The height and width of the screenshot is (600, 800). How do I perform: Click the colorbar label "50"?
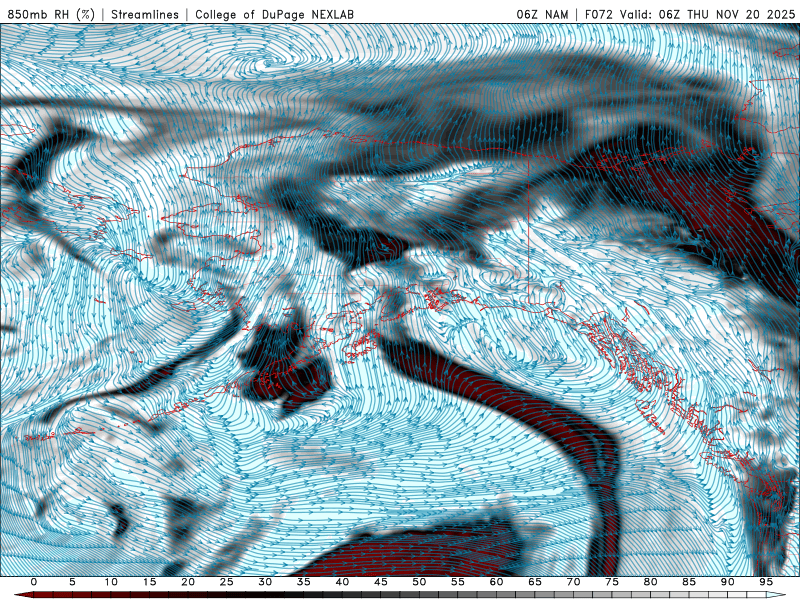click(419, 582)
